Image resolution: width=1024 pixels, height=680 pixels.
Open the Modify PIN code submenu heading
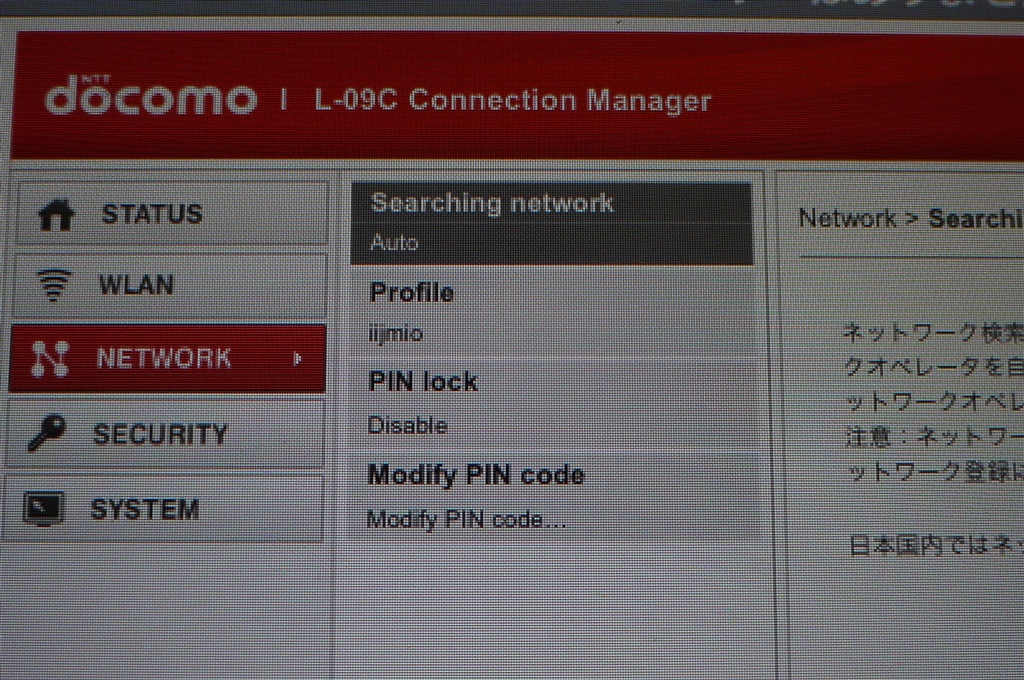point(475,475)
